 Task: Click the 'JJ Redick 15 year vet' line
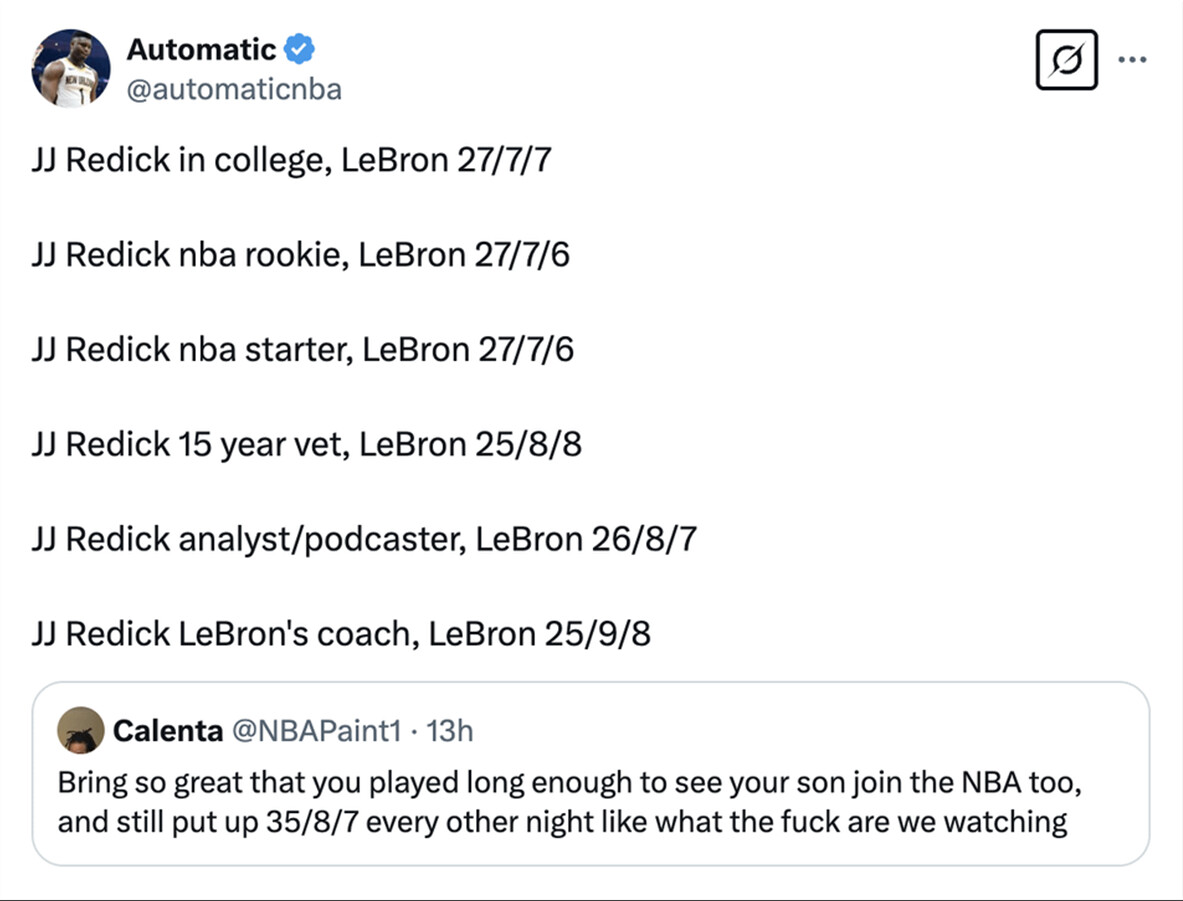tap(306, 444)
